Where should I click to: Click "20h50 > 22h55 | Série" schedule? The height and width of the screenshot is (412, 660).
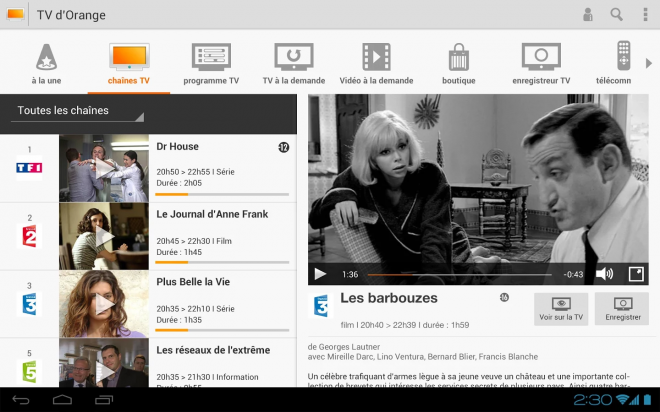[x=195, y=172]
